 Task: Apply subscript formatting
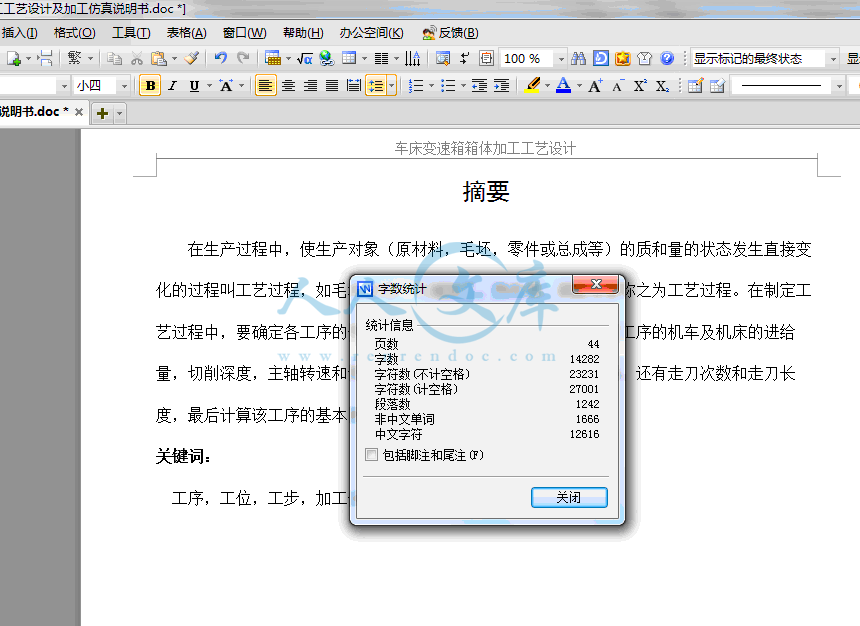pyautogui.click(x=662, y=86)
